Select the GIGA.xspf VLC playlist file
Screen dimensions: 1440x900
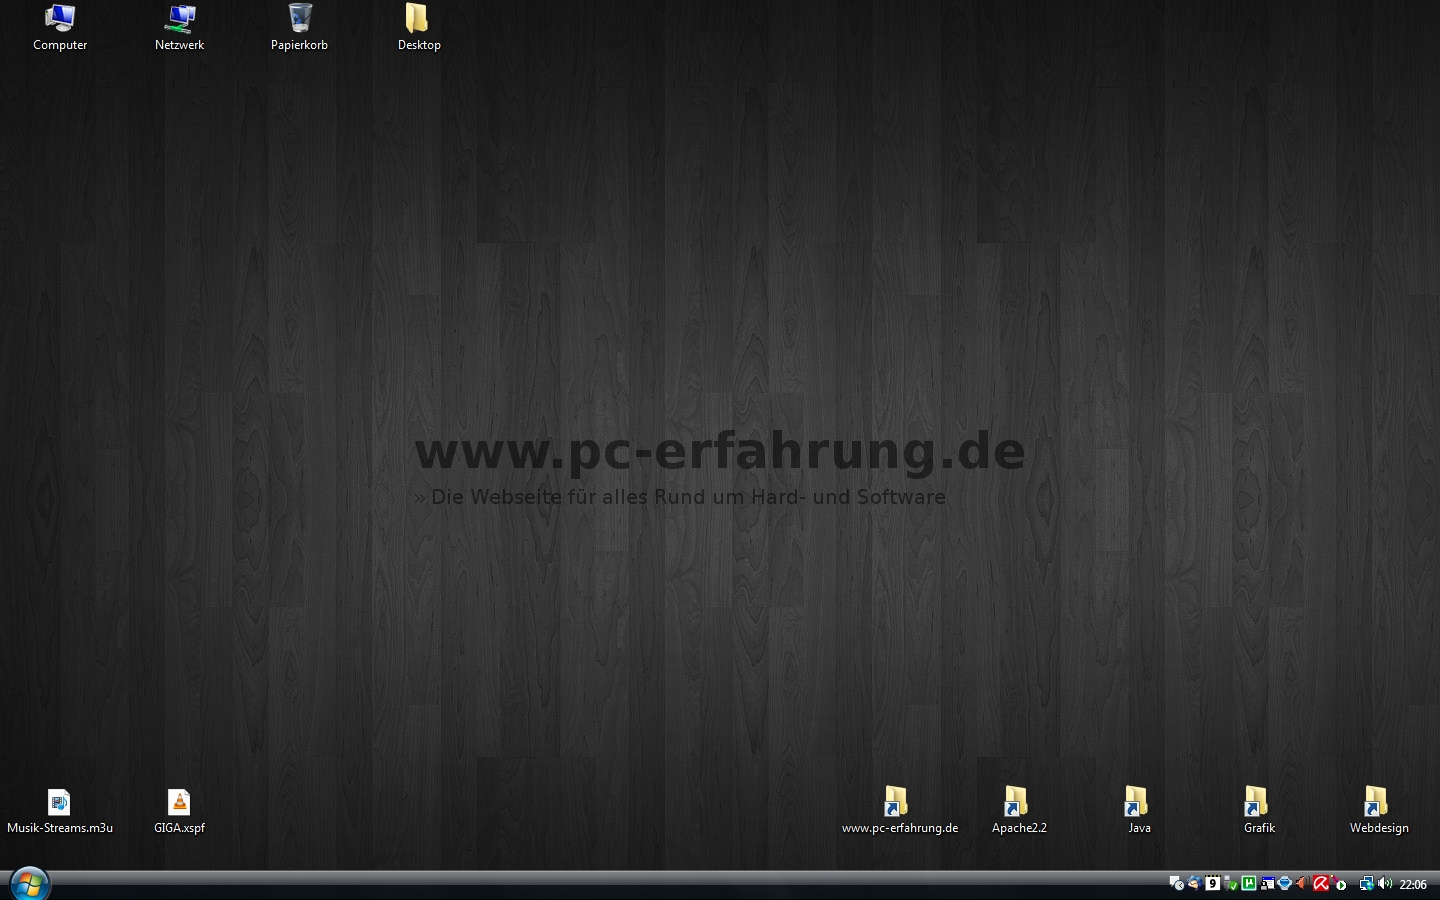179,803
